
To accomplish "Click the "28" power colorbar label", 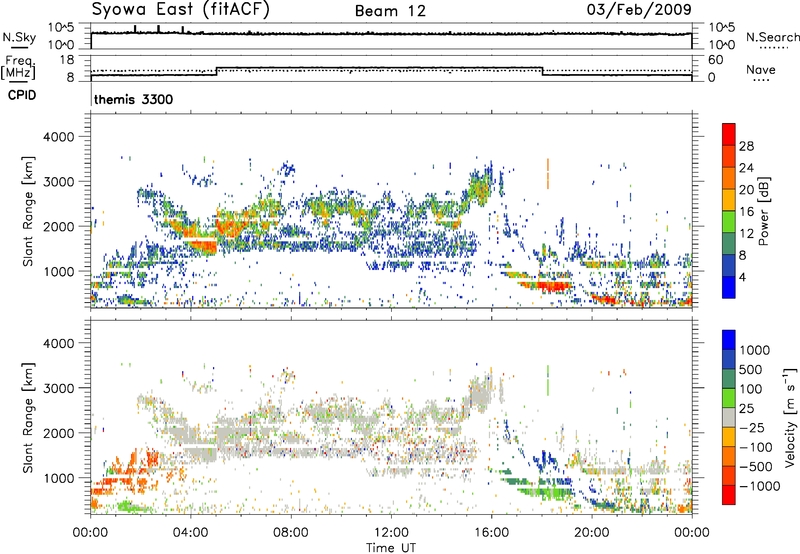I will (746, 146).
